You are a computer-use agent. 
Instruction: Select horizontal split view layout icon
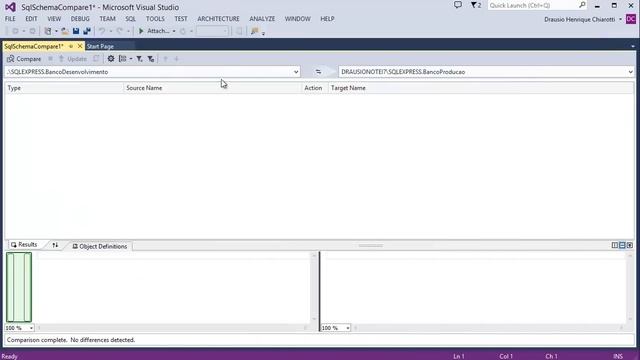point(622,245)
